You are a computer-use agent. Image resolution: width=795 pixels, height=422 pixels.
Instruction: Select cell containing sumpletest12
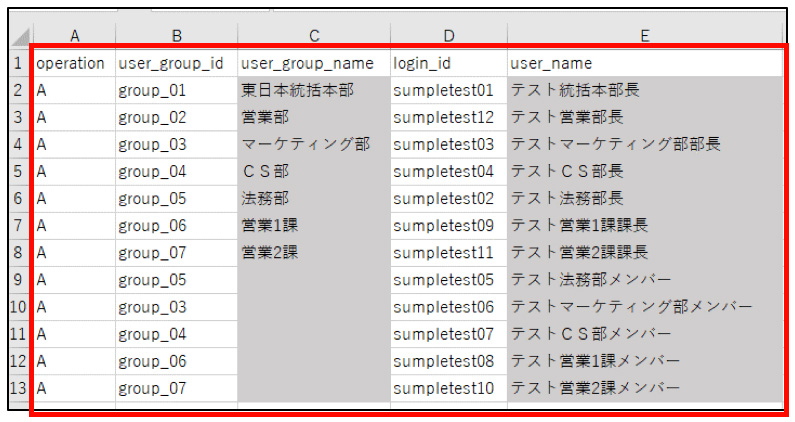(449, 117)
